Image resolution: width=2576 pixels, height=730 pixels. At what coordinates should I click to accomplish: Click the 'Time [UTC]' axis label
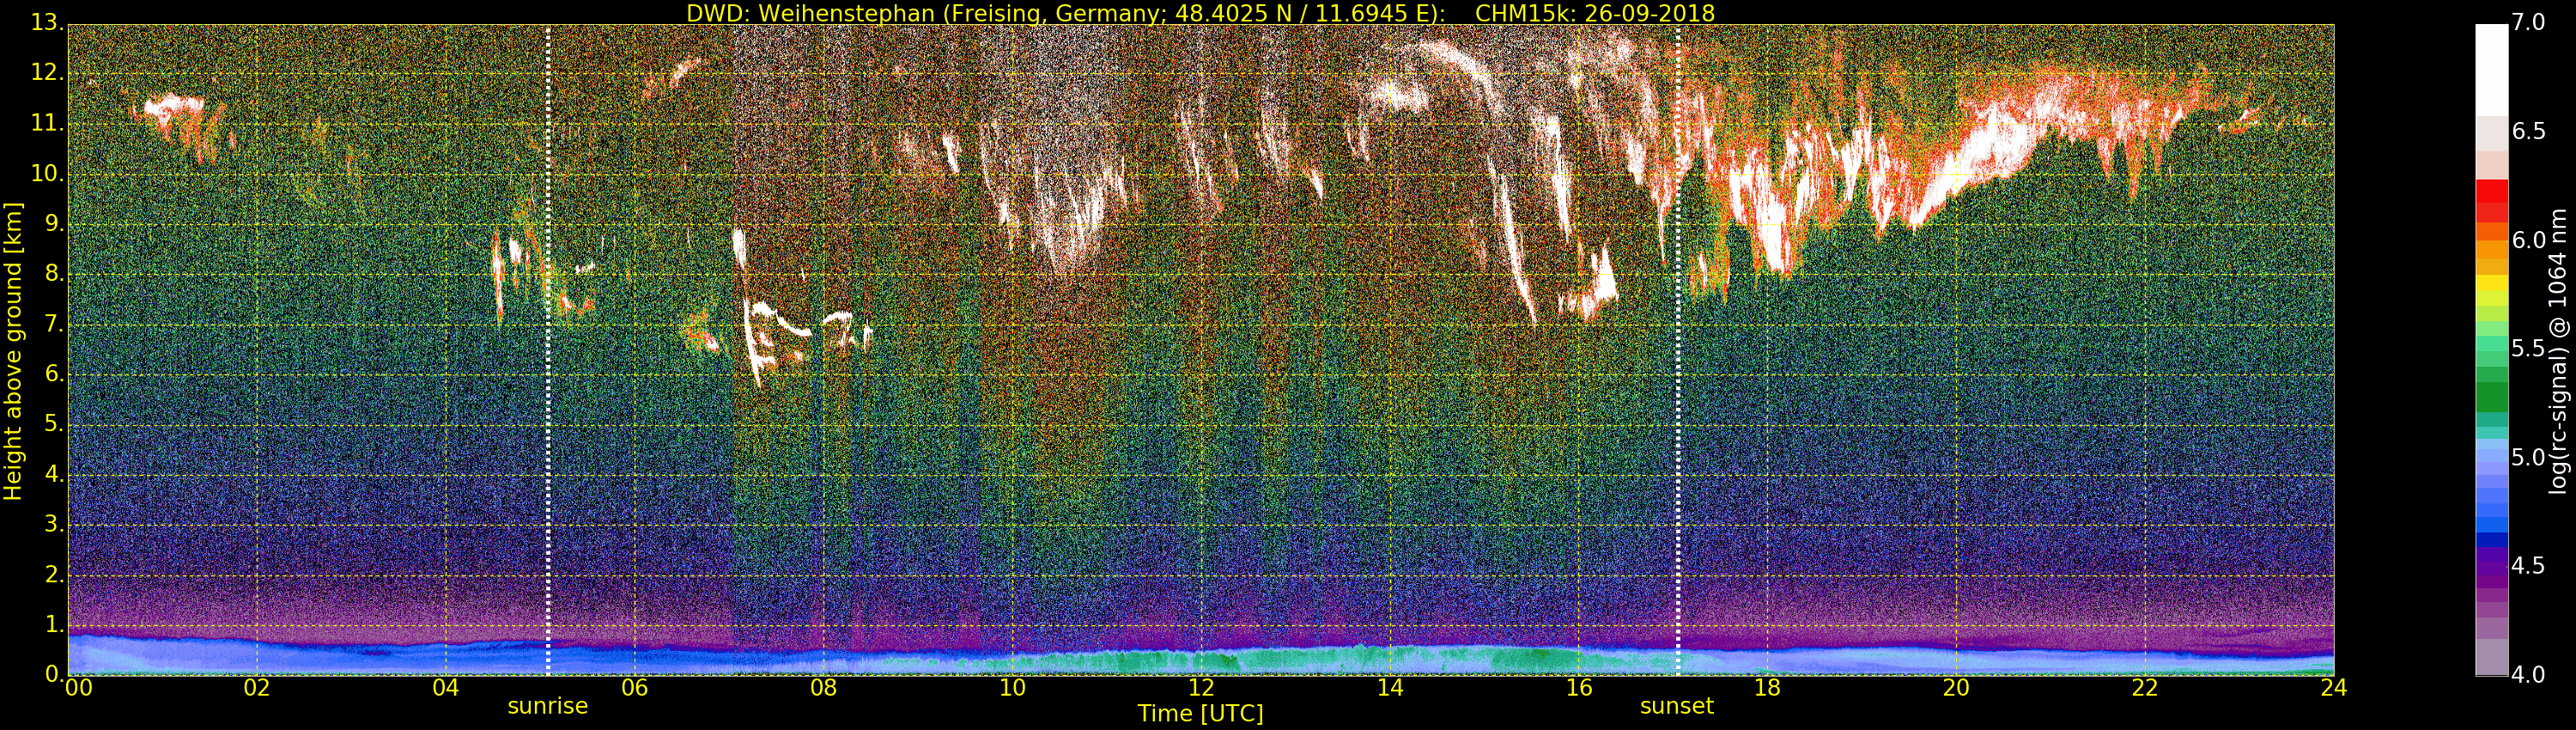(x=1200, y=714)
